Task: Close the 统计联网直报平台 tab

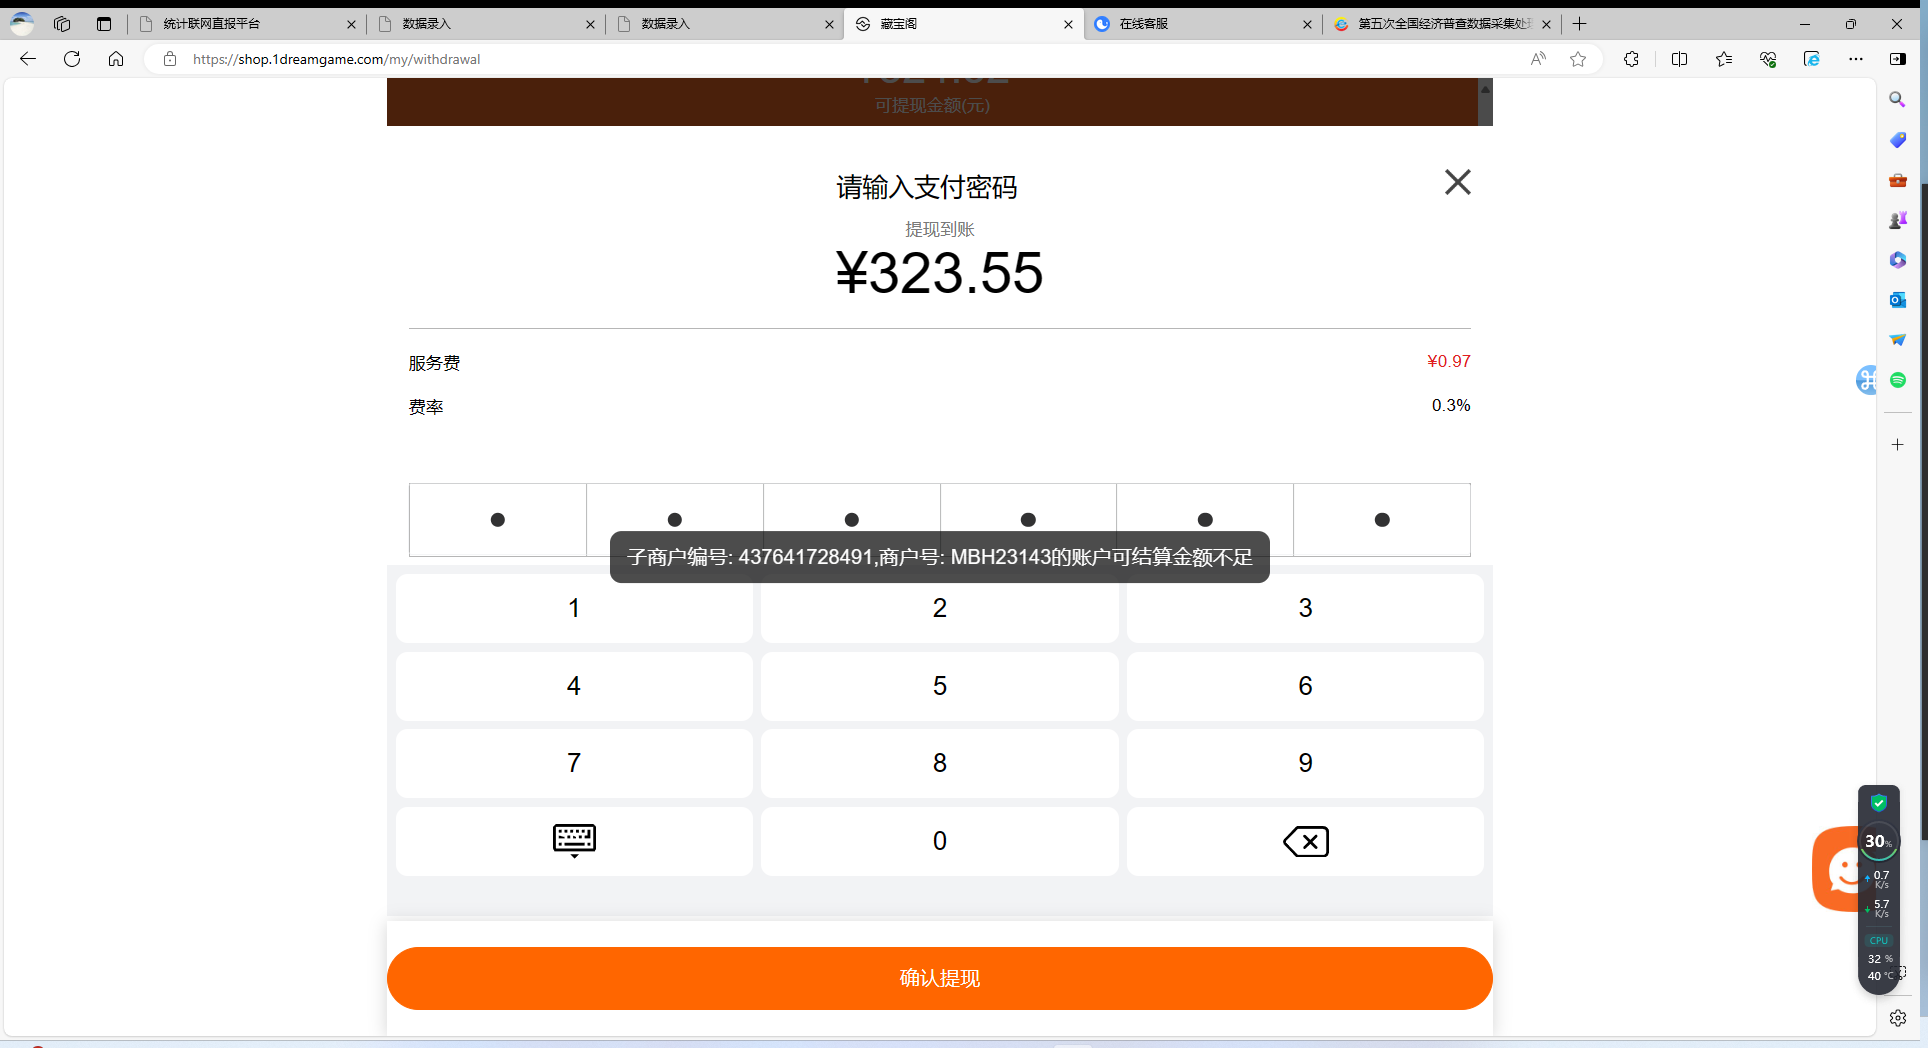Action: coord(351,24)
